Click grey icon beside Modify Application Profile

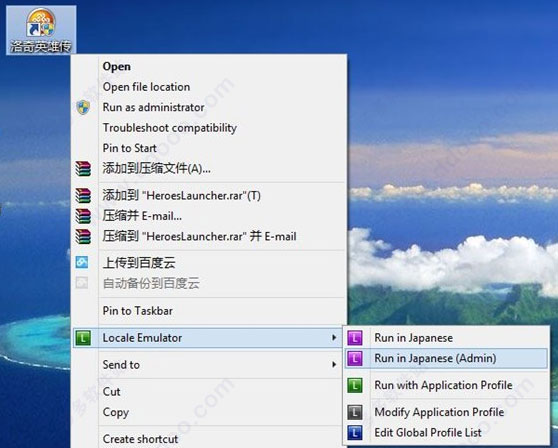coord(355,412)
